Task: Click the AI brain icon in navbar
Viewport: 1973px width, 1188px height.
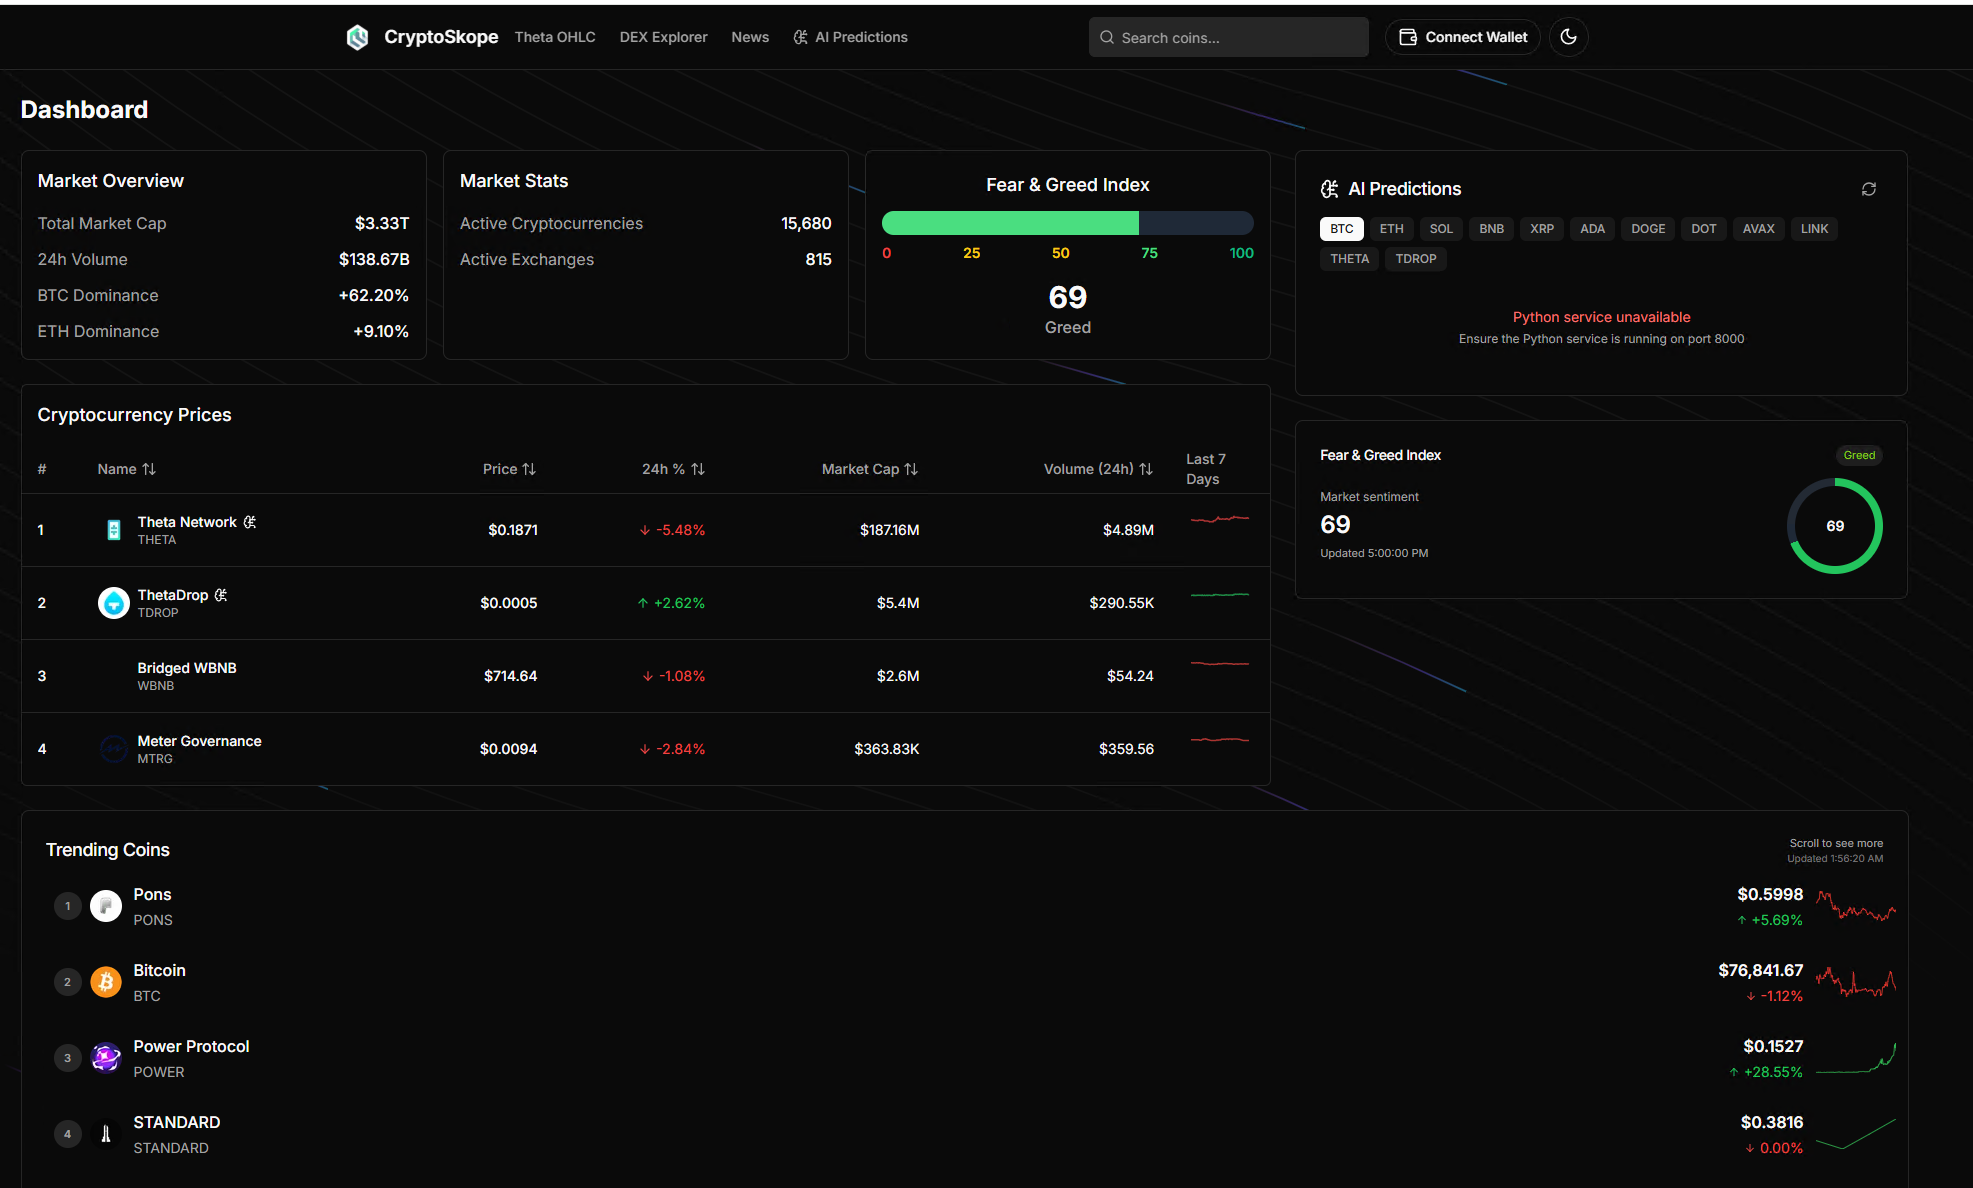Action: click(800, 37)
